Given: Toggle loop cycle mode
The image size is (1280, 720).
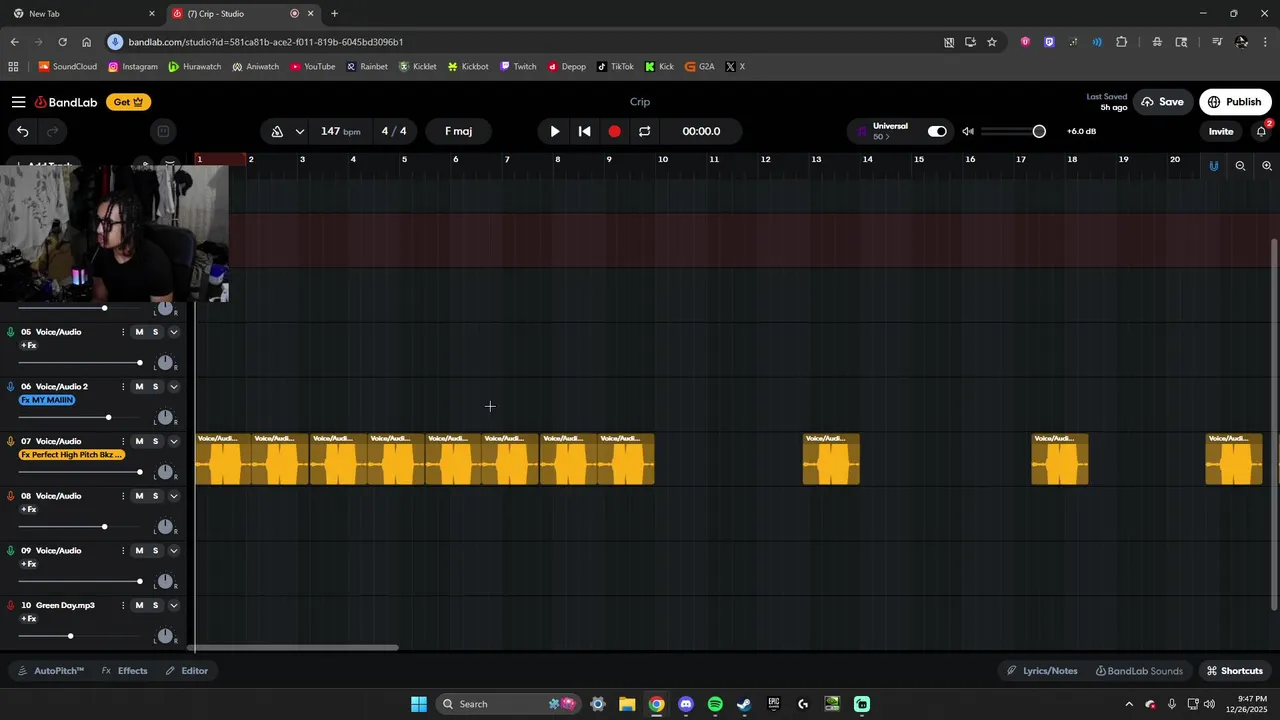Looking at the screenshot, I should click(x=644, y=131).
